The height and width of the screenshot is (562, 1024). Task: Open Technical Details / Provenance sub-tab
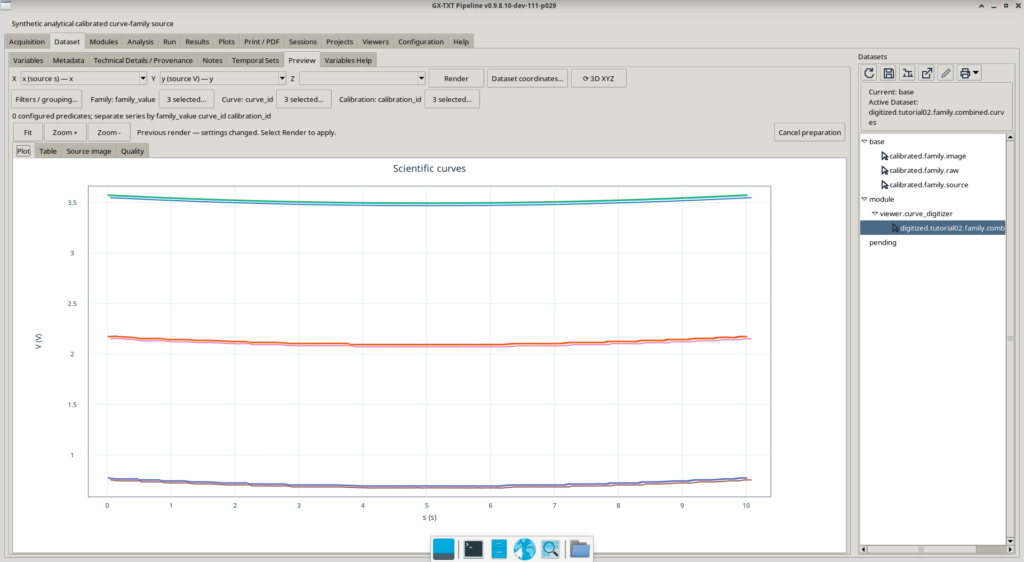coord(143,60)
